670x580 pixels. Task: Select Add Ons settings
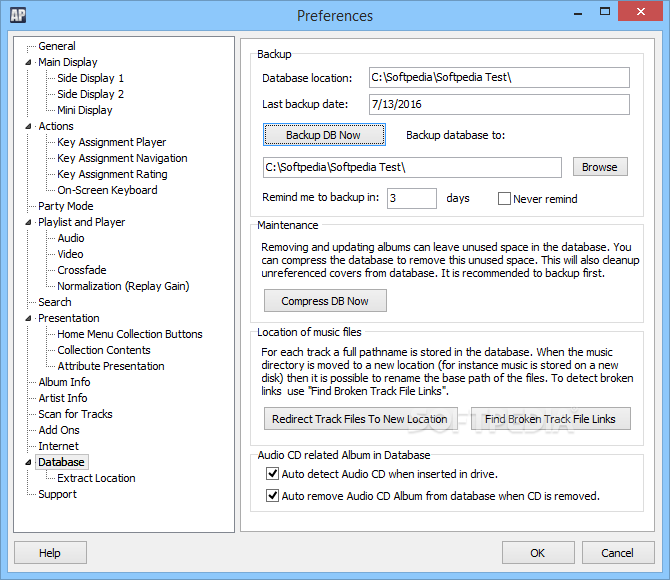[x=59, y=430]
